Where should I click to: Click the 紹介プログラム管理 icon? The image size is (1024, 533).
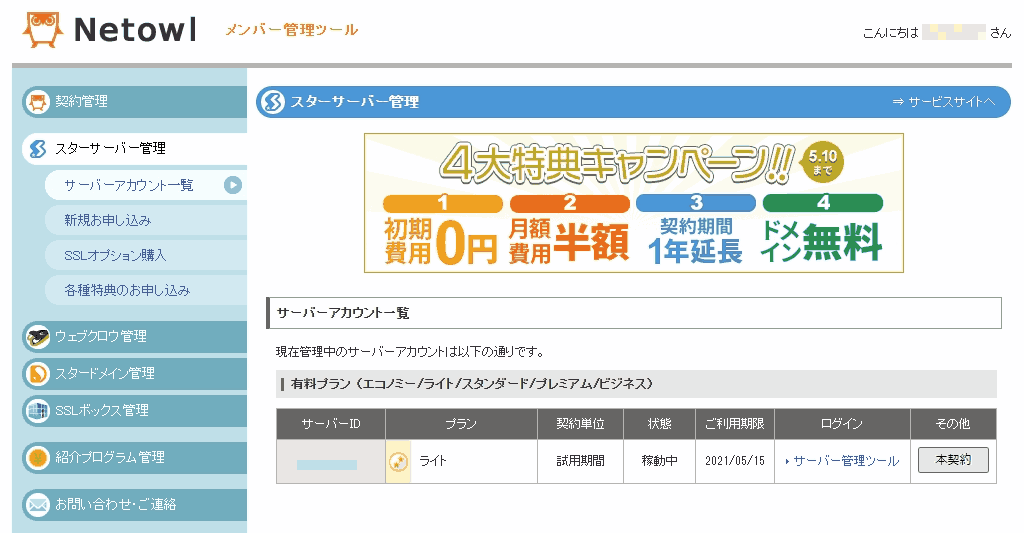38,458
